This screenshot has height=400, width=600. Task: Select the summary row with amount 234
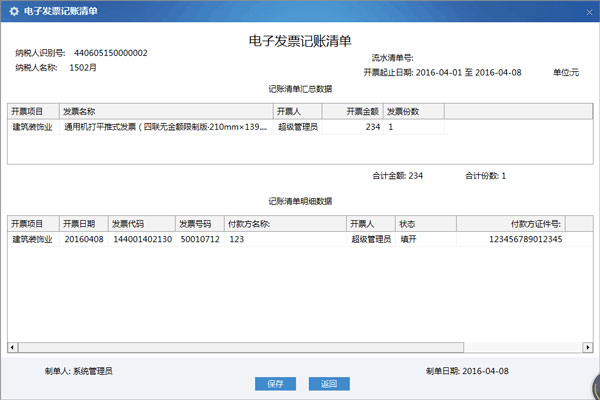[x=200, y=127]
